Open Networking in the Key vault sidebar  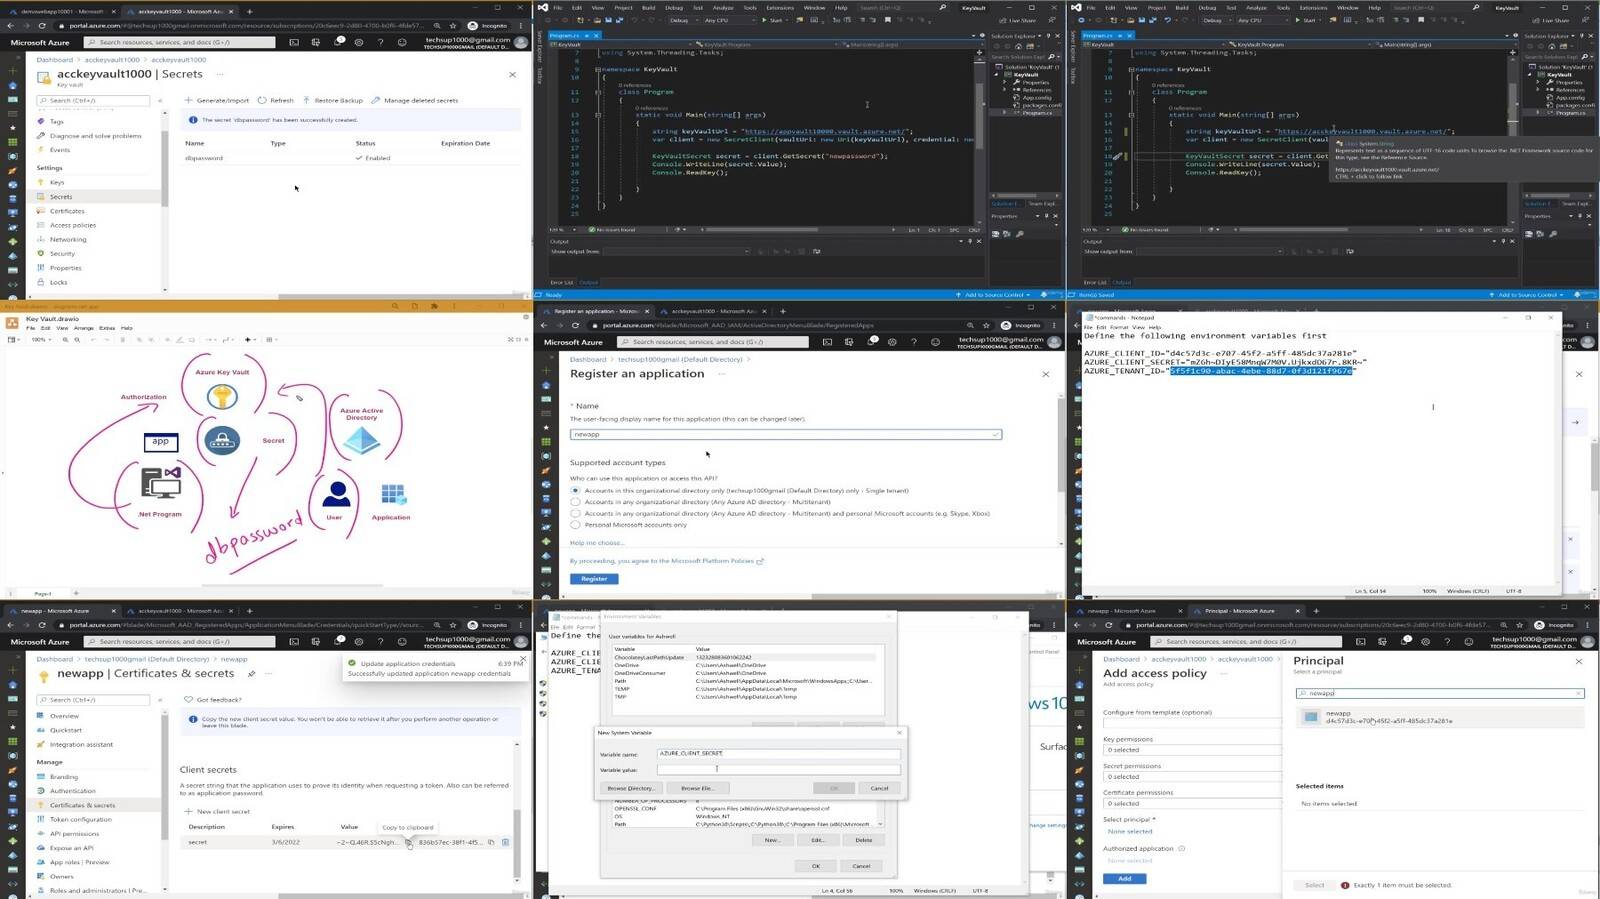point(68,239)
